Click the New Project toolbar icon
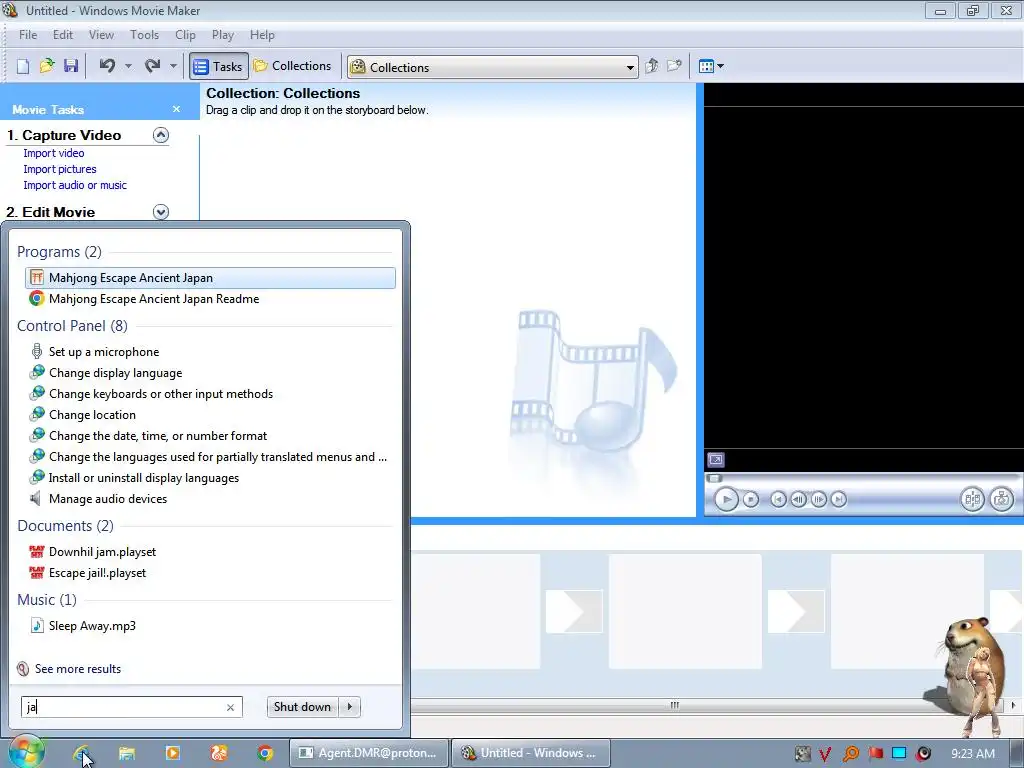 pos(23,66)
